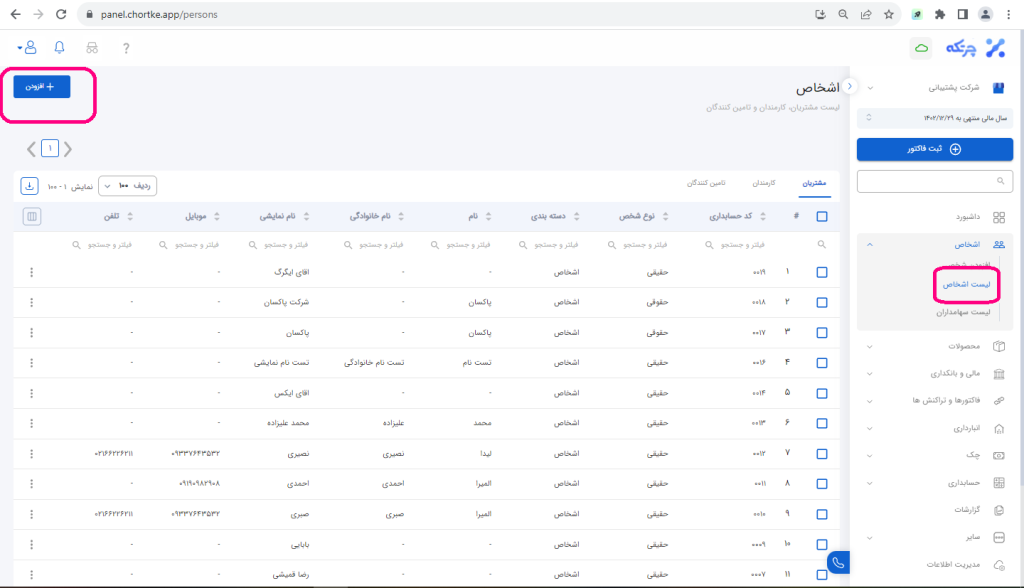
Task: Click the notification bell icon
Action: [59, 48]
